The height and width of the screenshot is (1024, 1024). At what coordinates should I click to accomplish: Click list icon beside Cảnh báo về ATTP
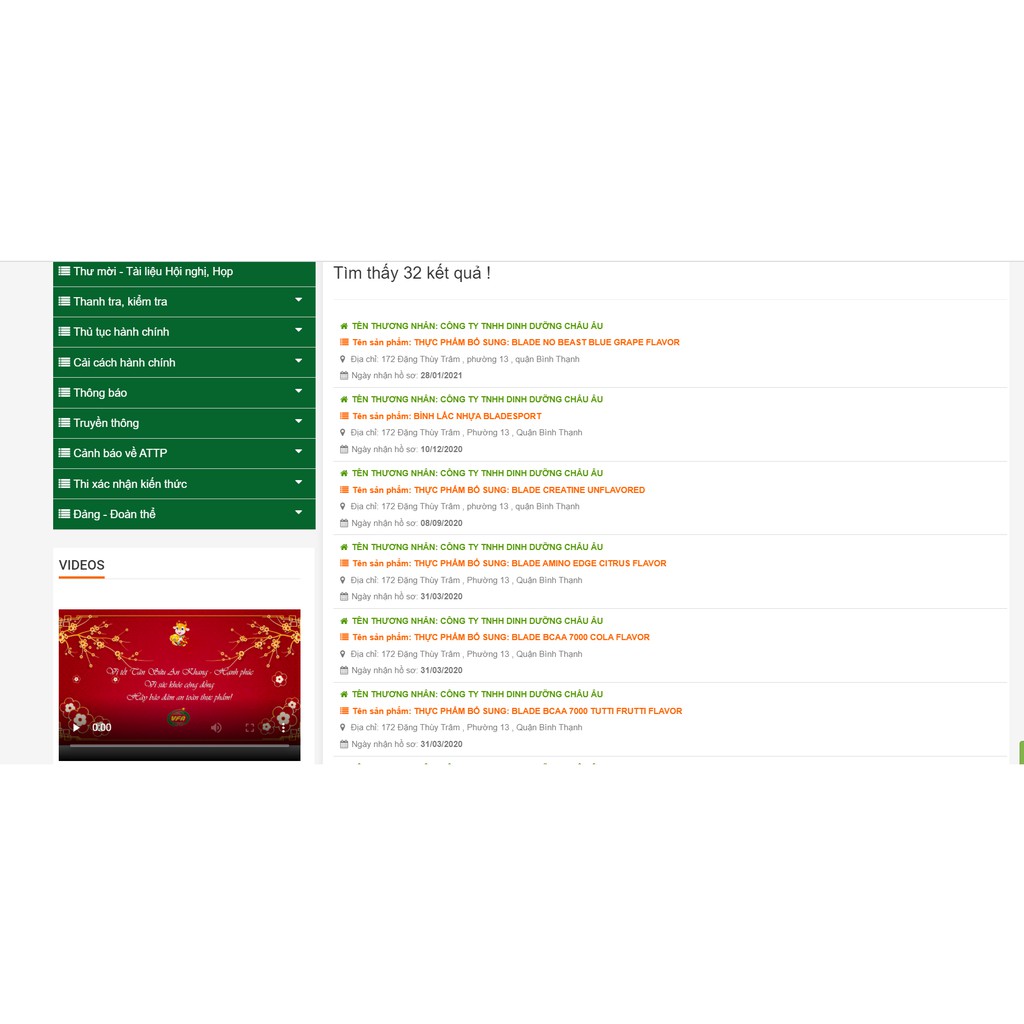(64, 453)
